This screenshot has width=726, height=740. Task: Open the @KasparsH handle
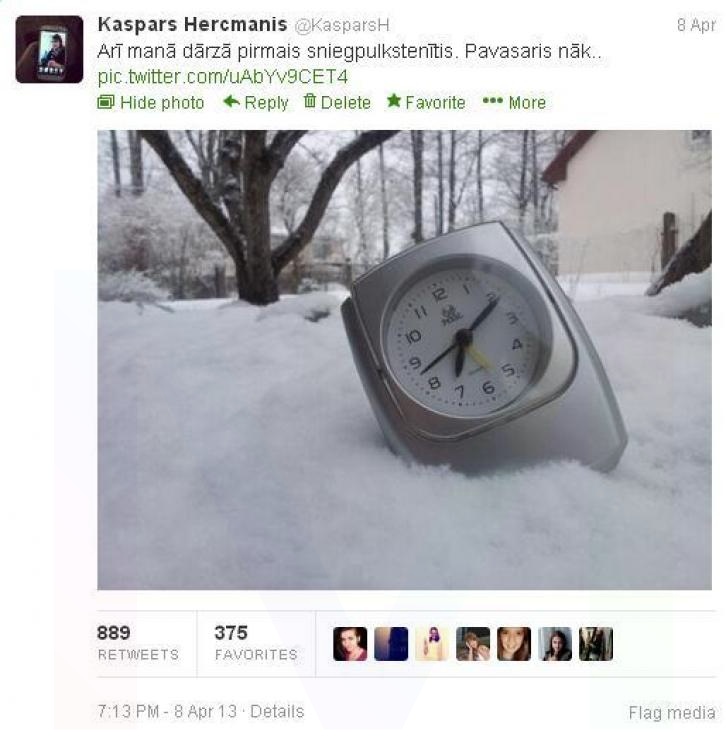[x=342, y=25]
